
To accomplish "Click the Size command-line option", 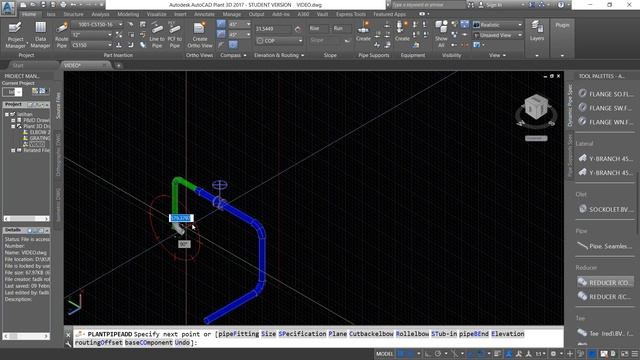I will click(268, 334).
